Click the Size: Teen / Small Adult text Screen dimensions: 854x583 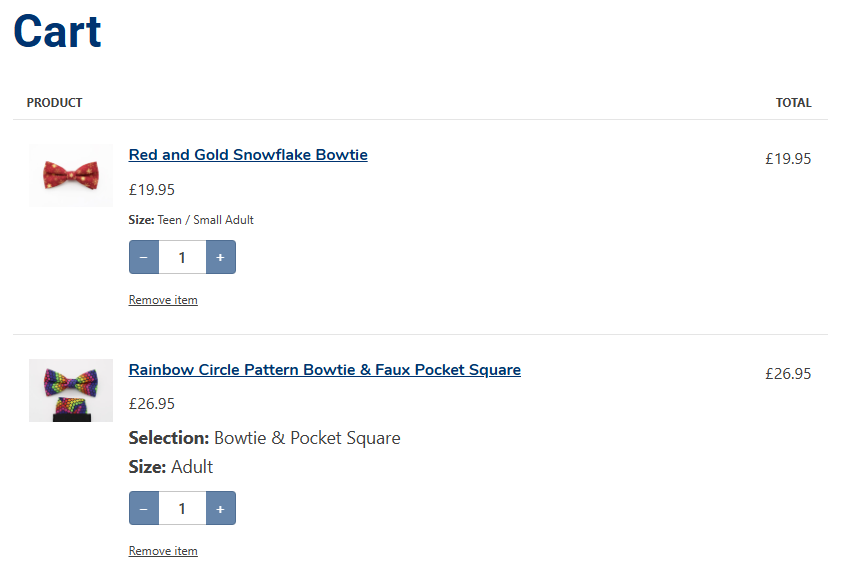click(x=191, y=220)
